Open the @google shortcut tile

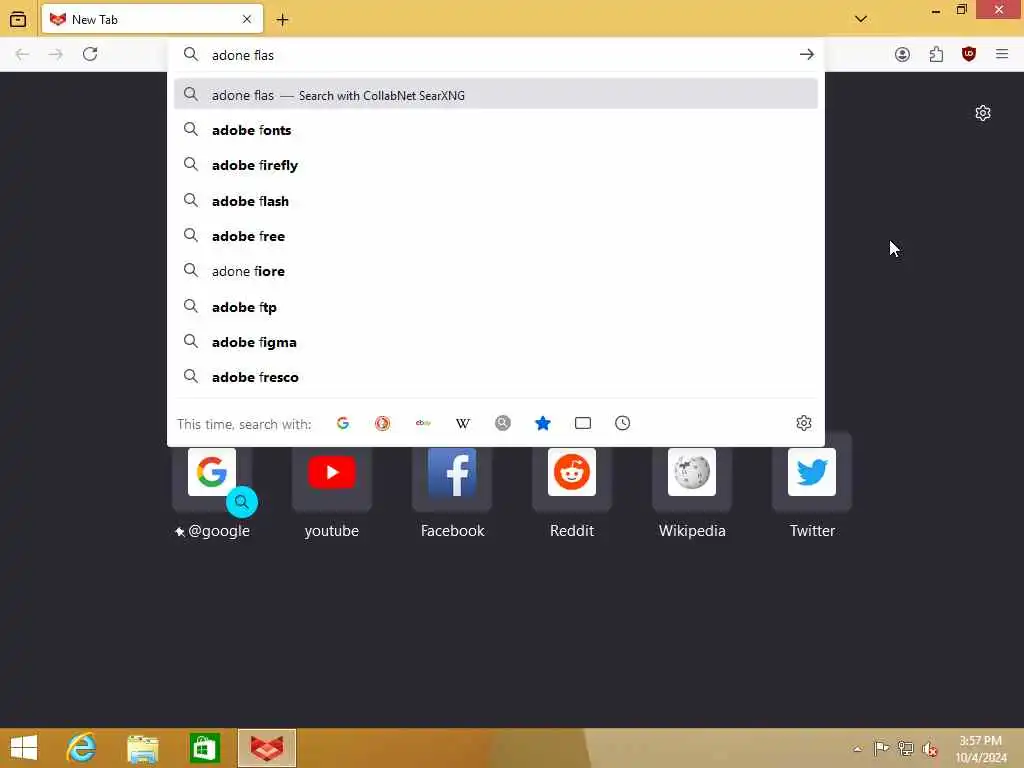[x=212, y=487]
